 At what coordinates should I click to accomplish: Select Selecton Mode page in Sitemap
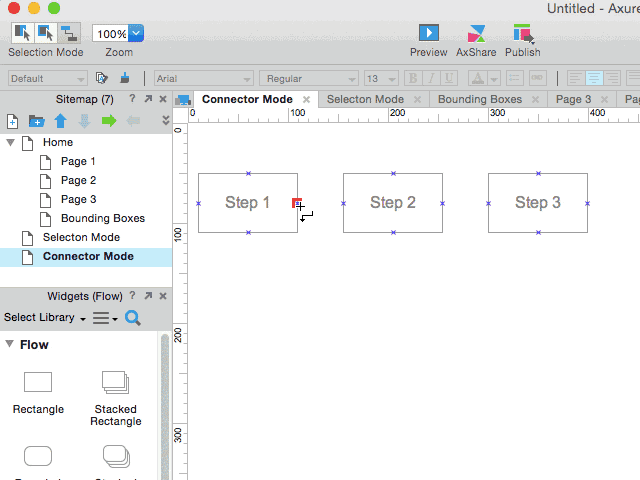[81, 237]
